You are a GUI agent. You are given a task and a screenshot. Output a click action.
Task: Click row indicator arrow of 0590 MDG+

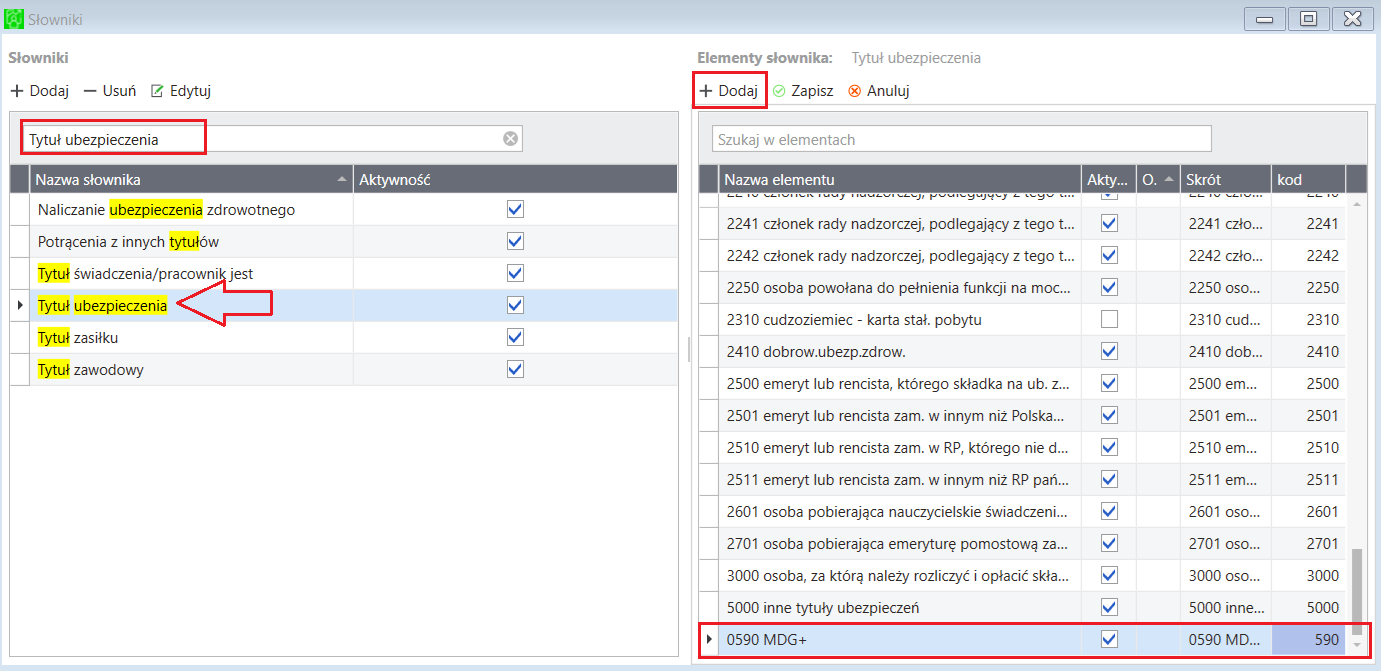tap(709, 639)
